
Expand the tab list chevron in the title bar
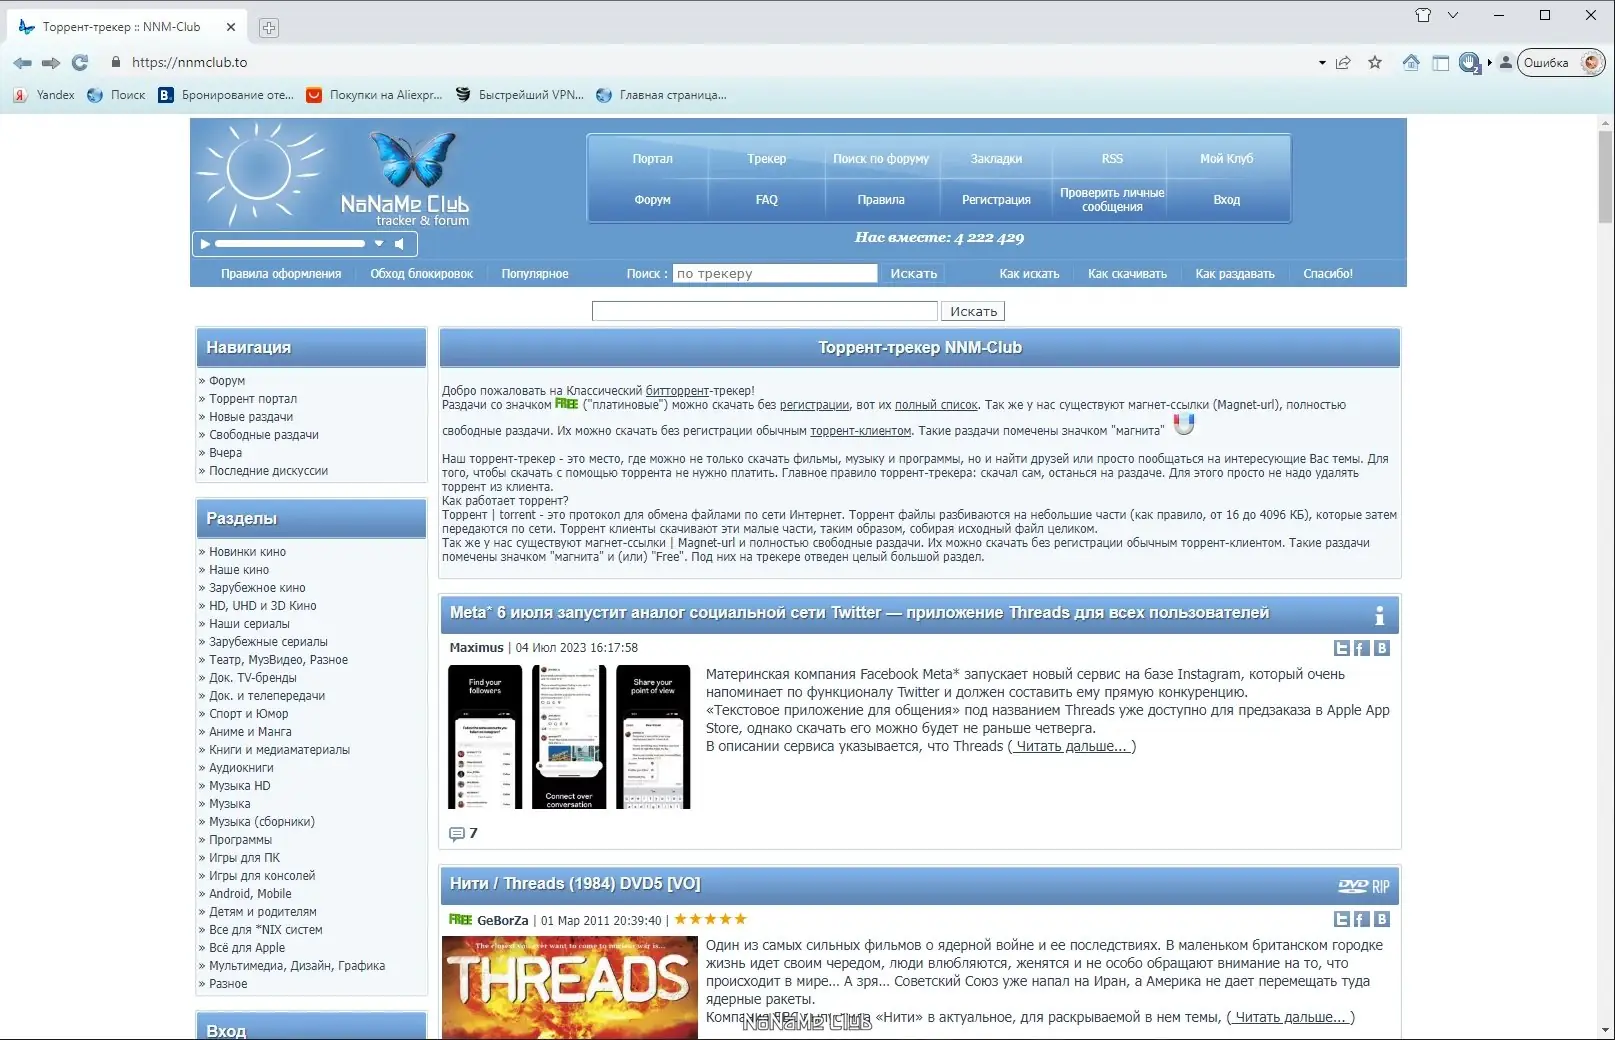coord(1453,15)
